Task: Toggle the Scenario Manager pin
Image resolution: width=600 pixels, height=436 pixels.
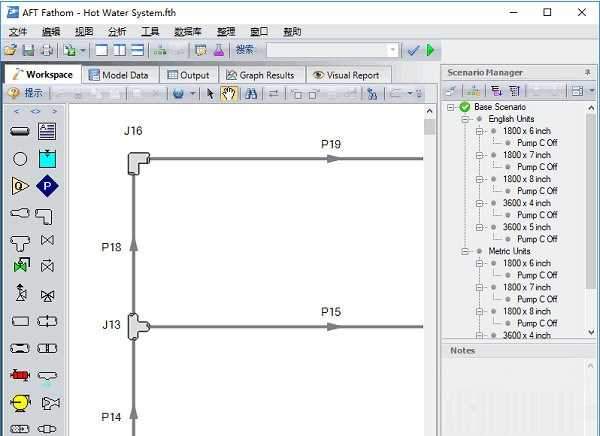Action: (588, 72)
